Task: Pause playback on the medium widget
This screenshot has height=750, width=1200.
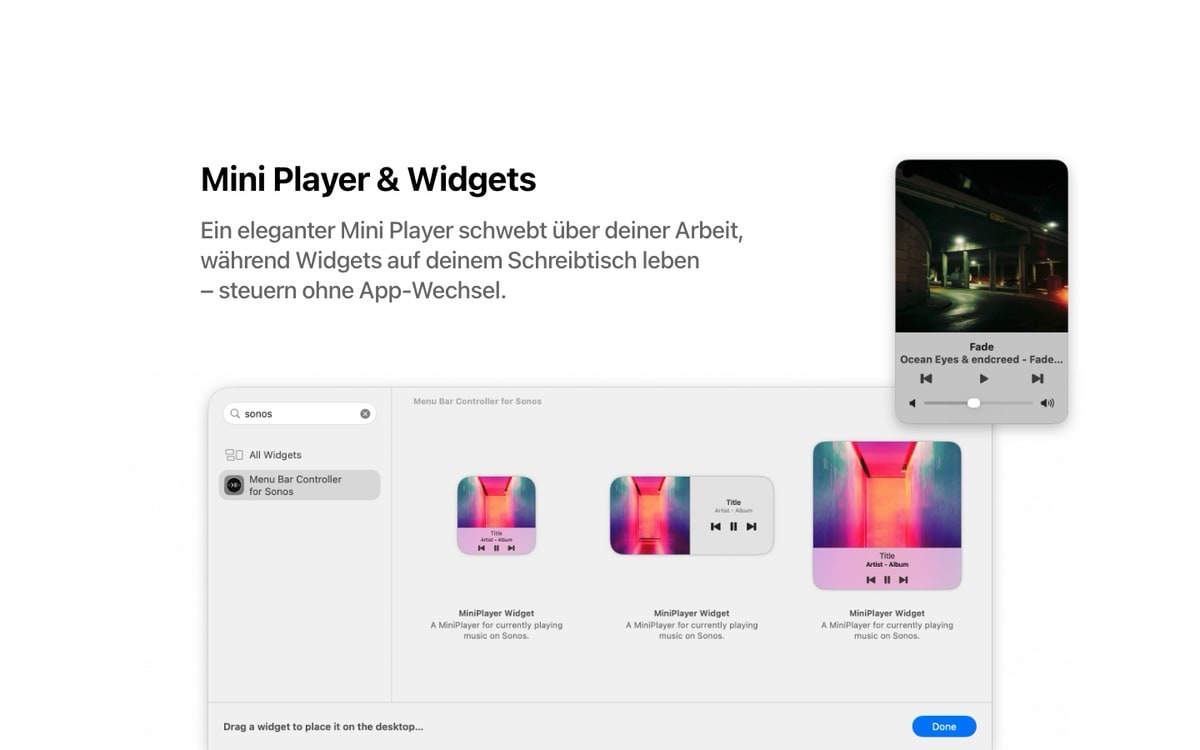Action: 733,526
